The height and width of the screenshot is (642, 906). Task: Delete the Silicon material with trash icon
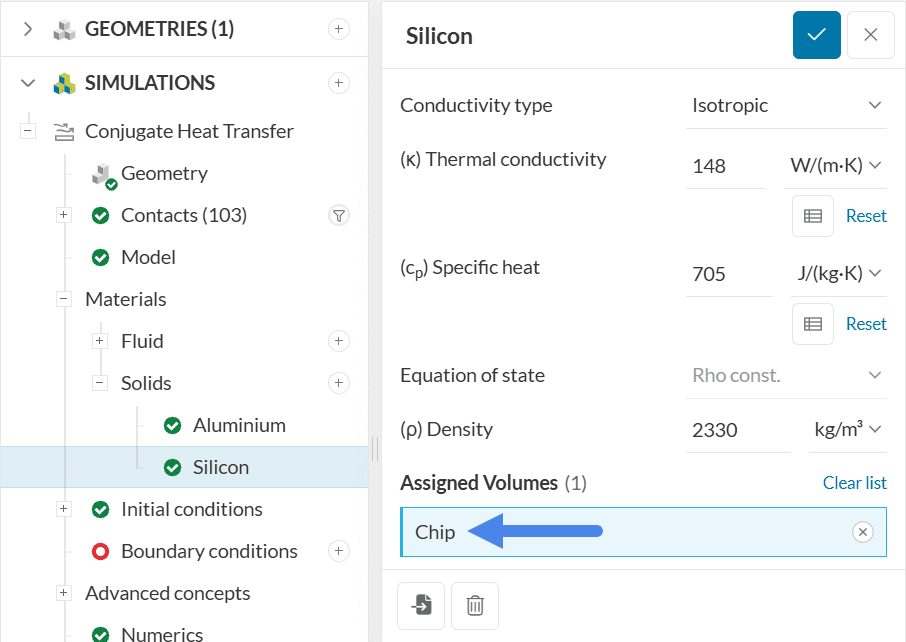[x=475, y=605]
